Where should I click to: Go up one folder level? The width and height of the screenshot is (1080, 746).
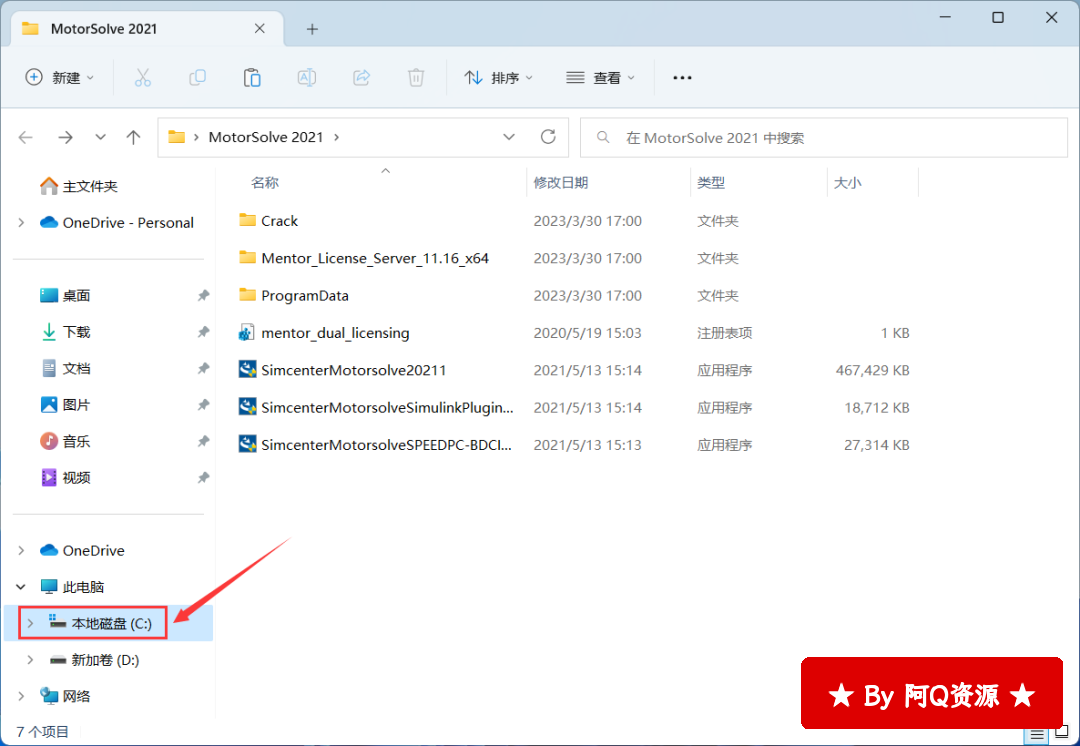pyautogui.click(x=134, y=138)
